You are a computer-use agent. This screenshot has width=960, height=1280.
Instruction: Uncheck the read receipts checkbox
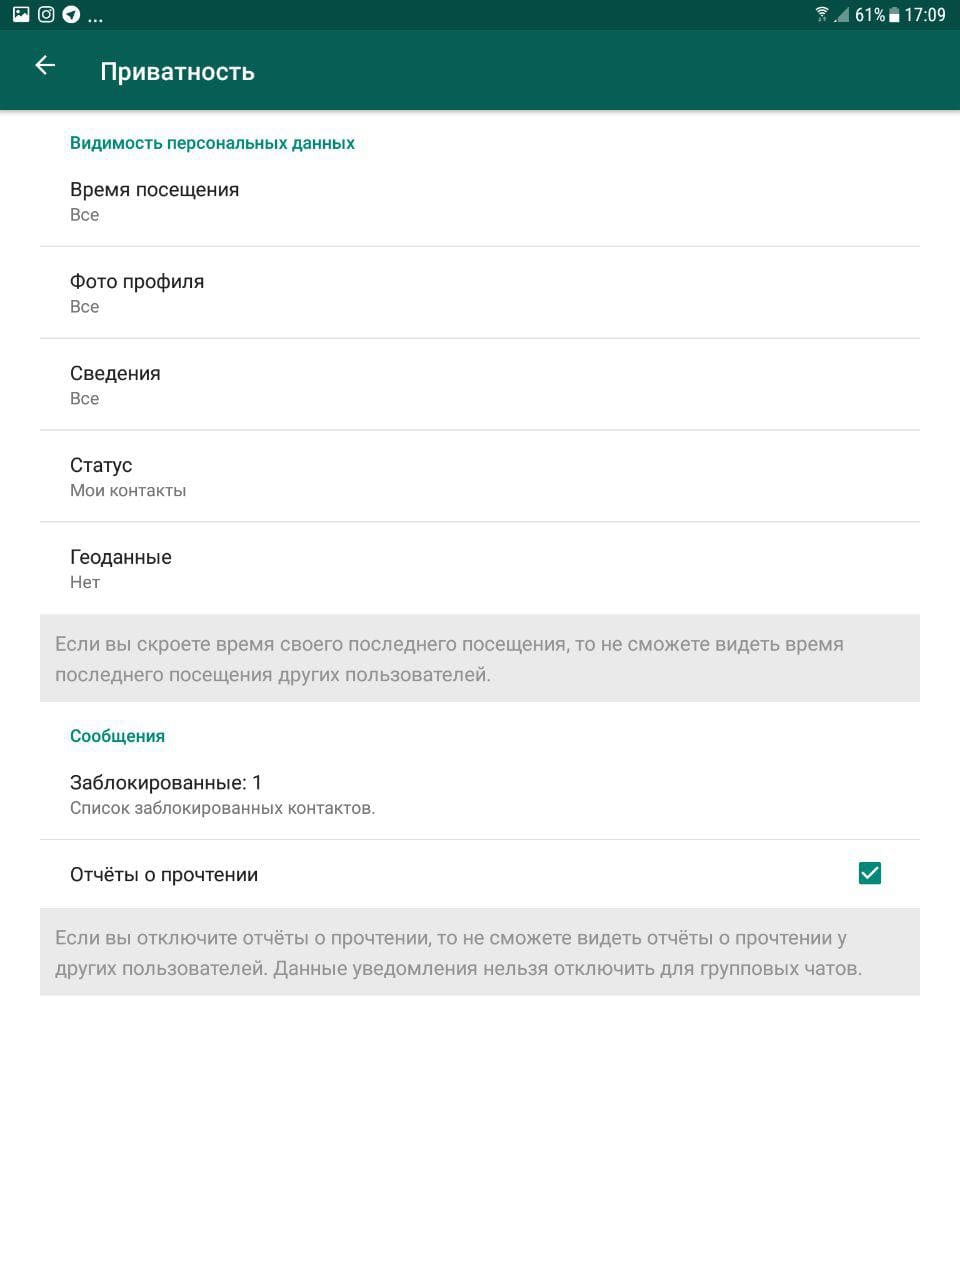tap(870, 873)
